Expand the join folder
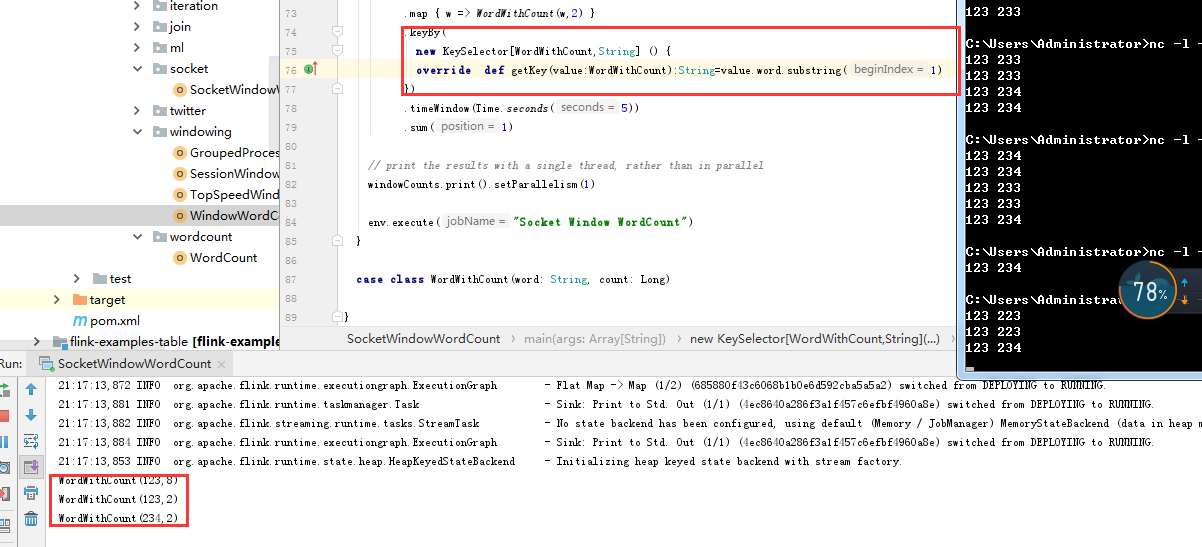Screen dimensions: 1202x547 pos(137,27)
